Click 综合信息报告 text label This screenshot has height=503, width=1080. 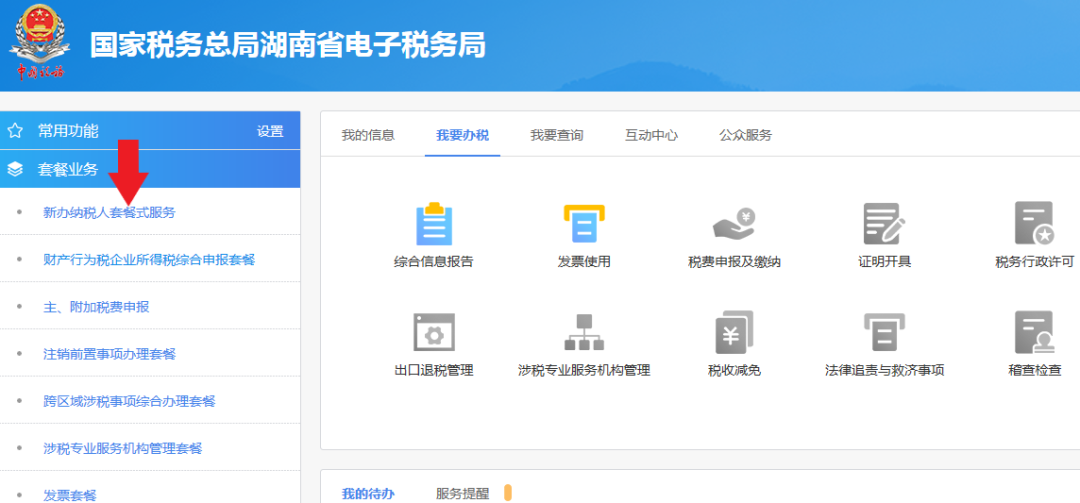click(434, 262)
